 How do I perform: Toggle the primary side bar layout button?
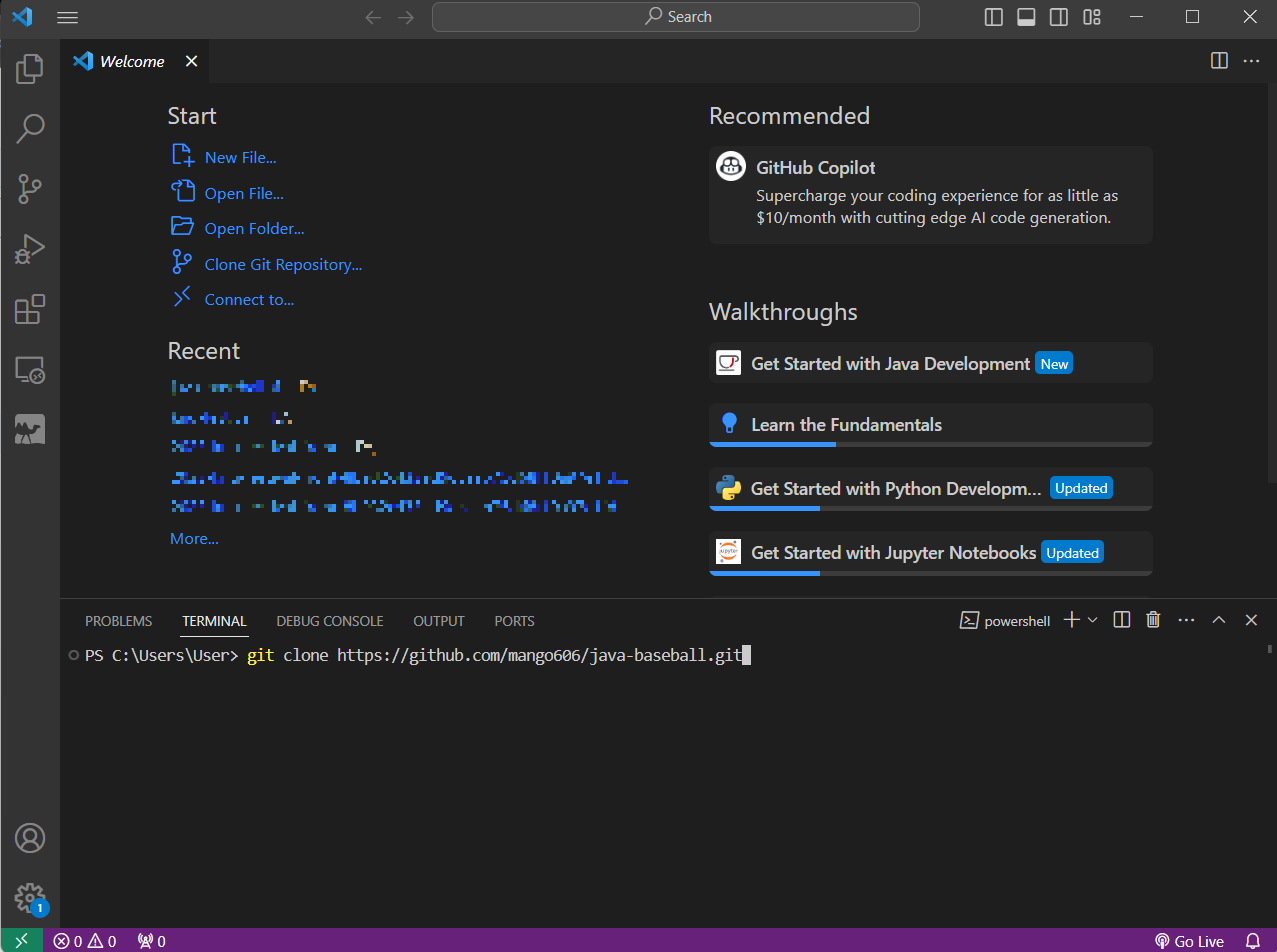993,17
